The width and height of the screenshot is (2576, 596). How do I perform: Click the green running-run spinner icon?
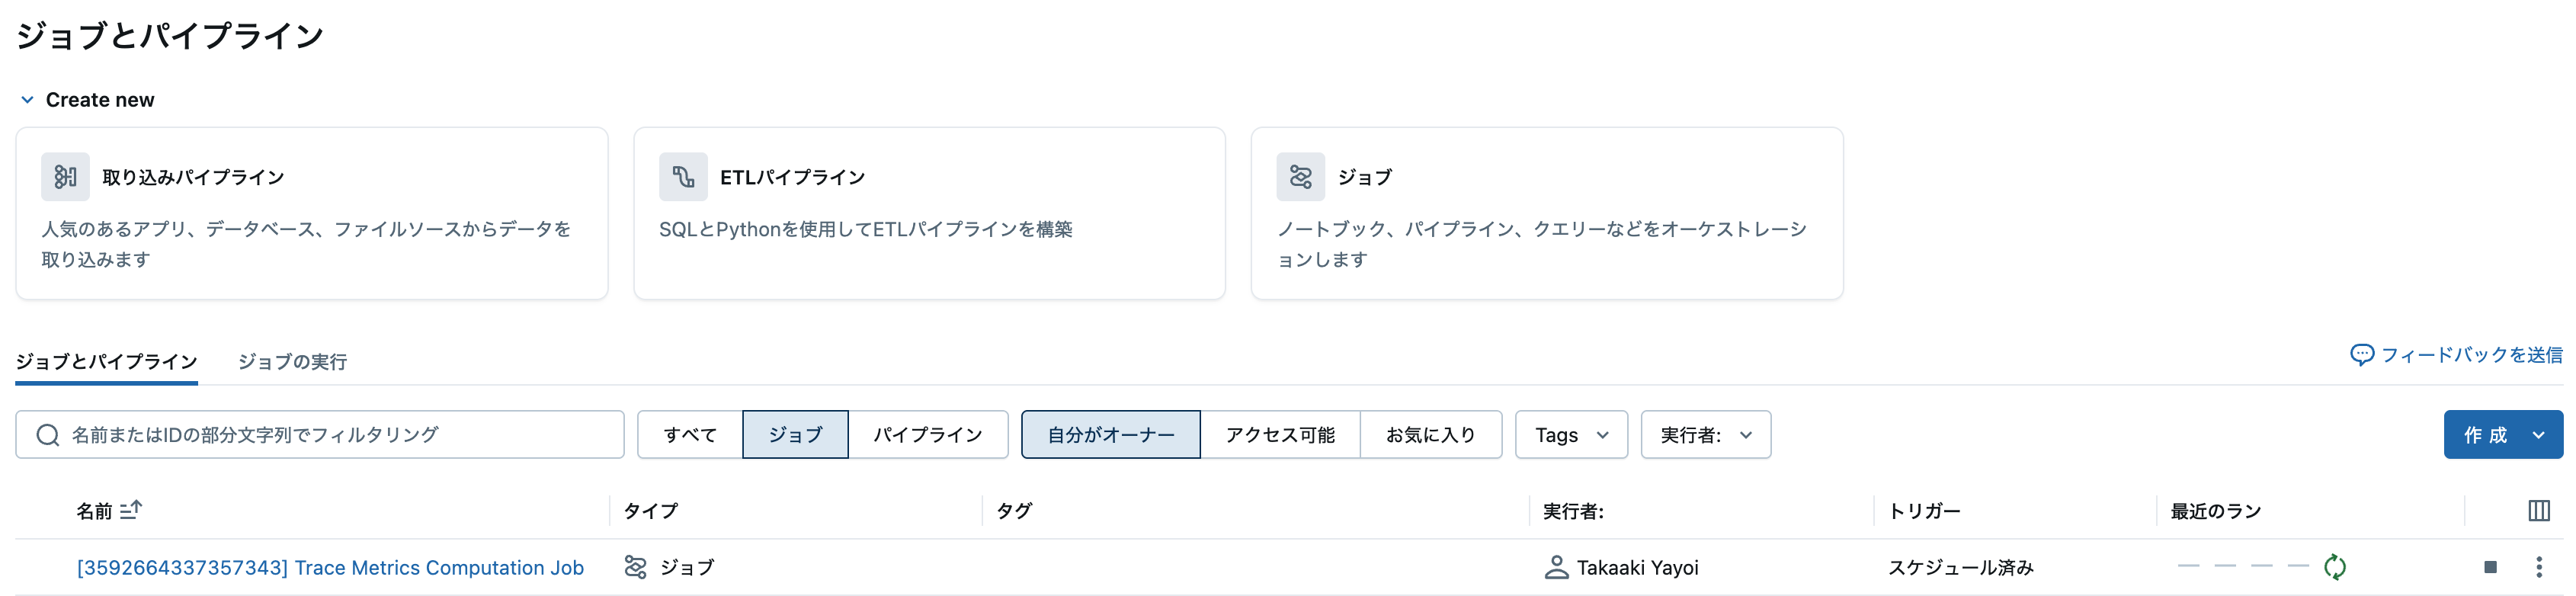point(2337,566)
